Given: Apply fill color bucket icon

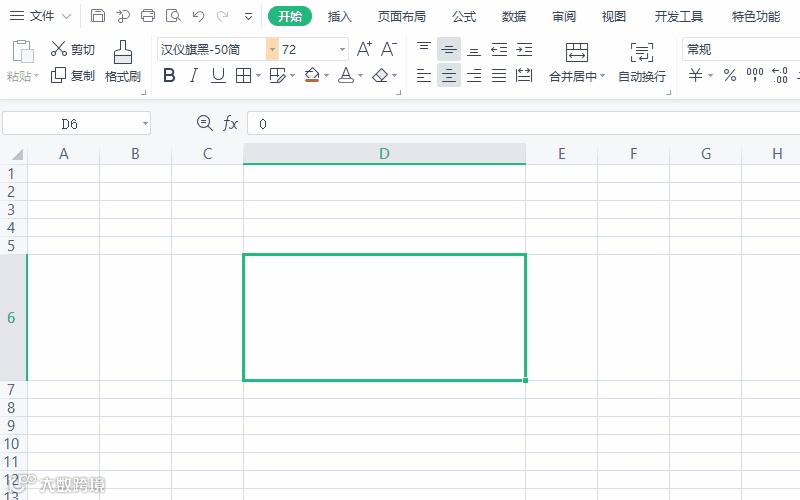Looking at the screenshot, I should pos(312,76).
